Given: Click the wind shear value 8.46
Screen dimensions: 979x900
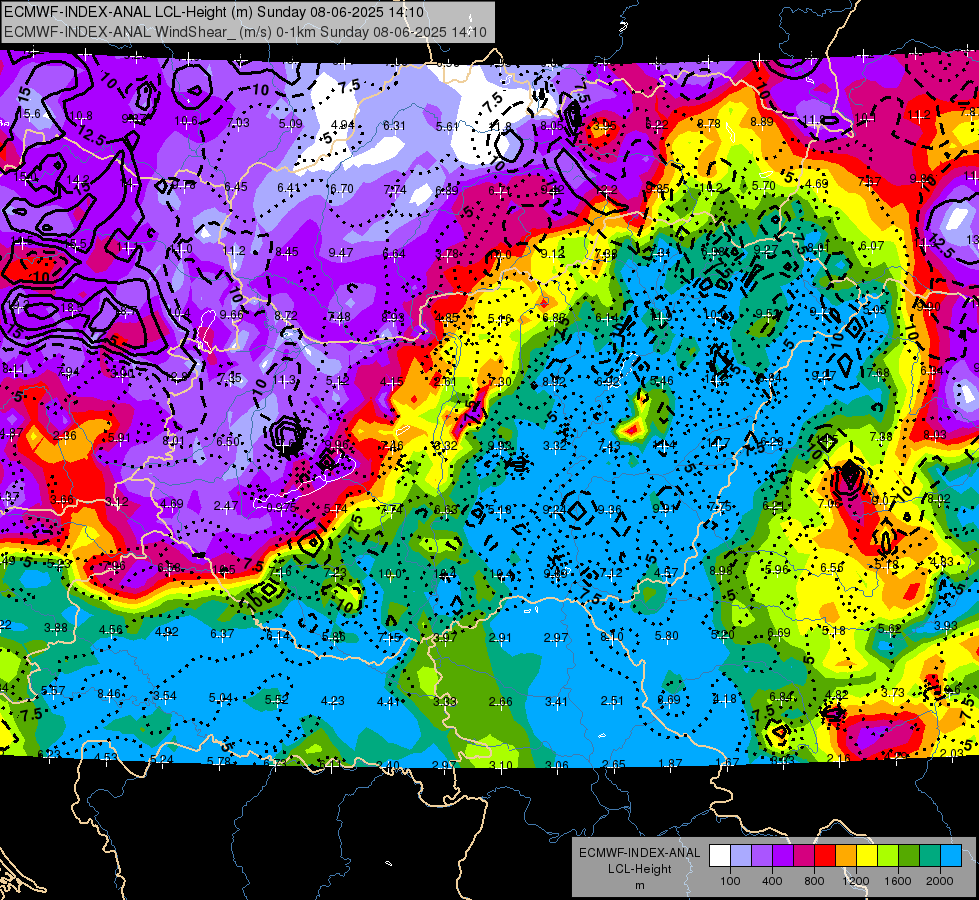Looking at the screenshot, I should tap(109, 693).
